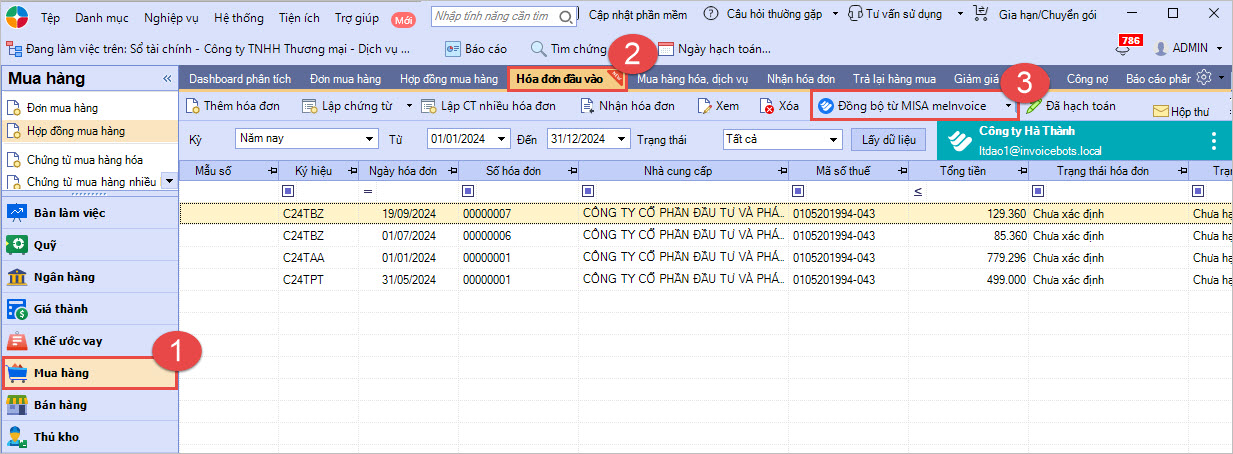Toggle filter checkbox under Số hóa đơn column

point(468,190)
